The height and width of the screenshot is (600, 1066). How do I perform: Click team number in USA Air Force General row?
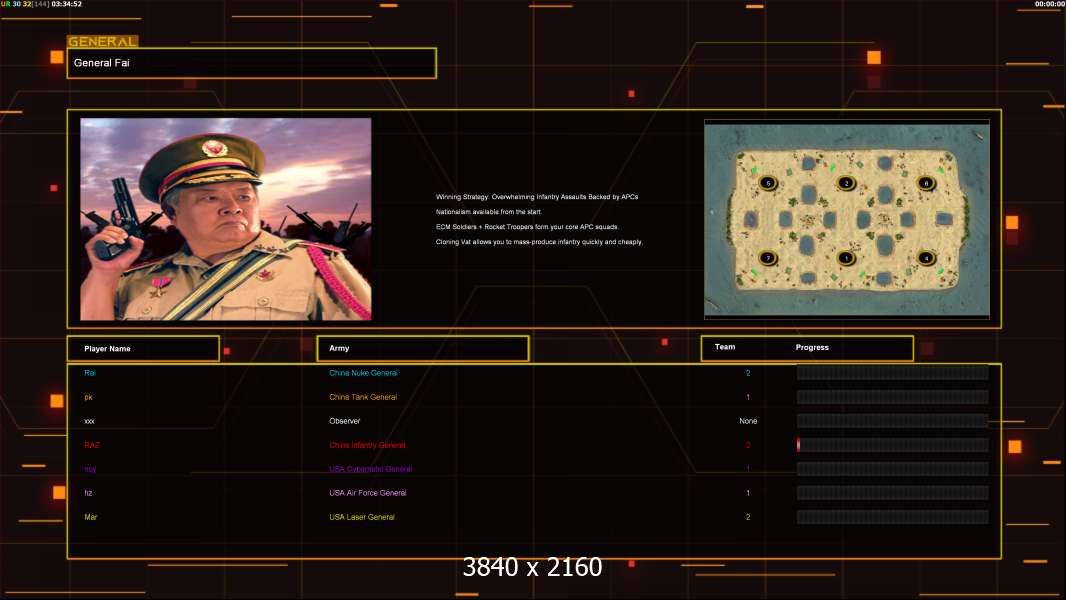(x=748, y=493)
